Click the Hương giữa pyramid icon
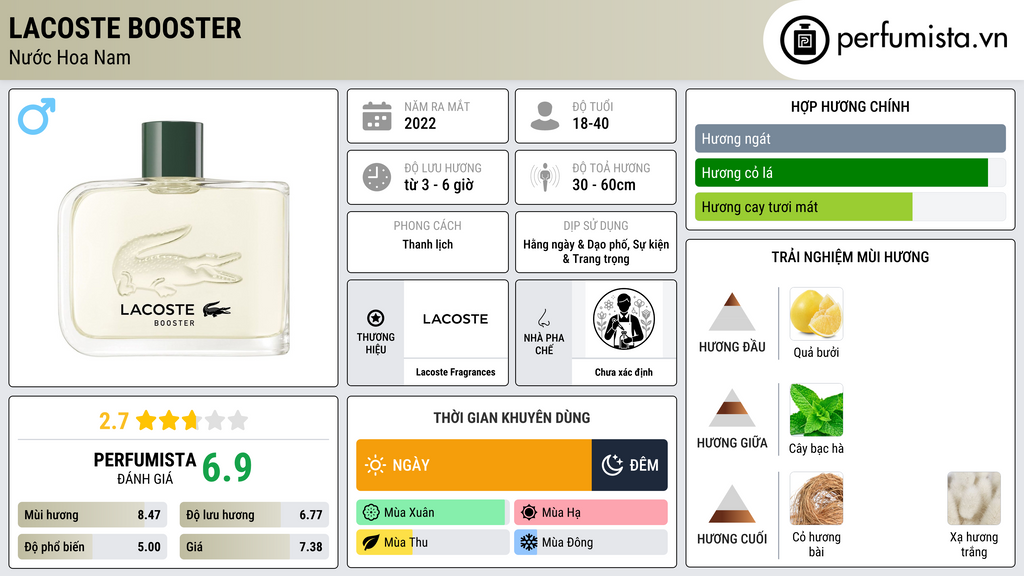1024x576 pixels. (x=732, y=408)
